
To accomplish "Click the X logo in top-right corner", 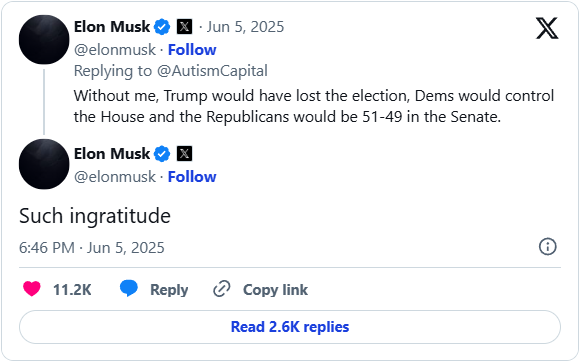I will tap(547, 28).
